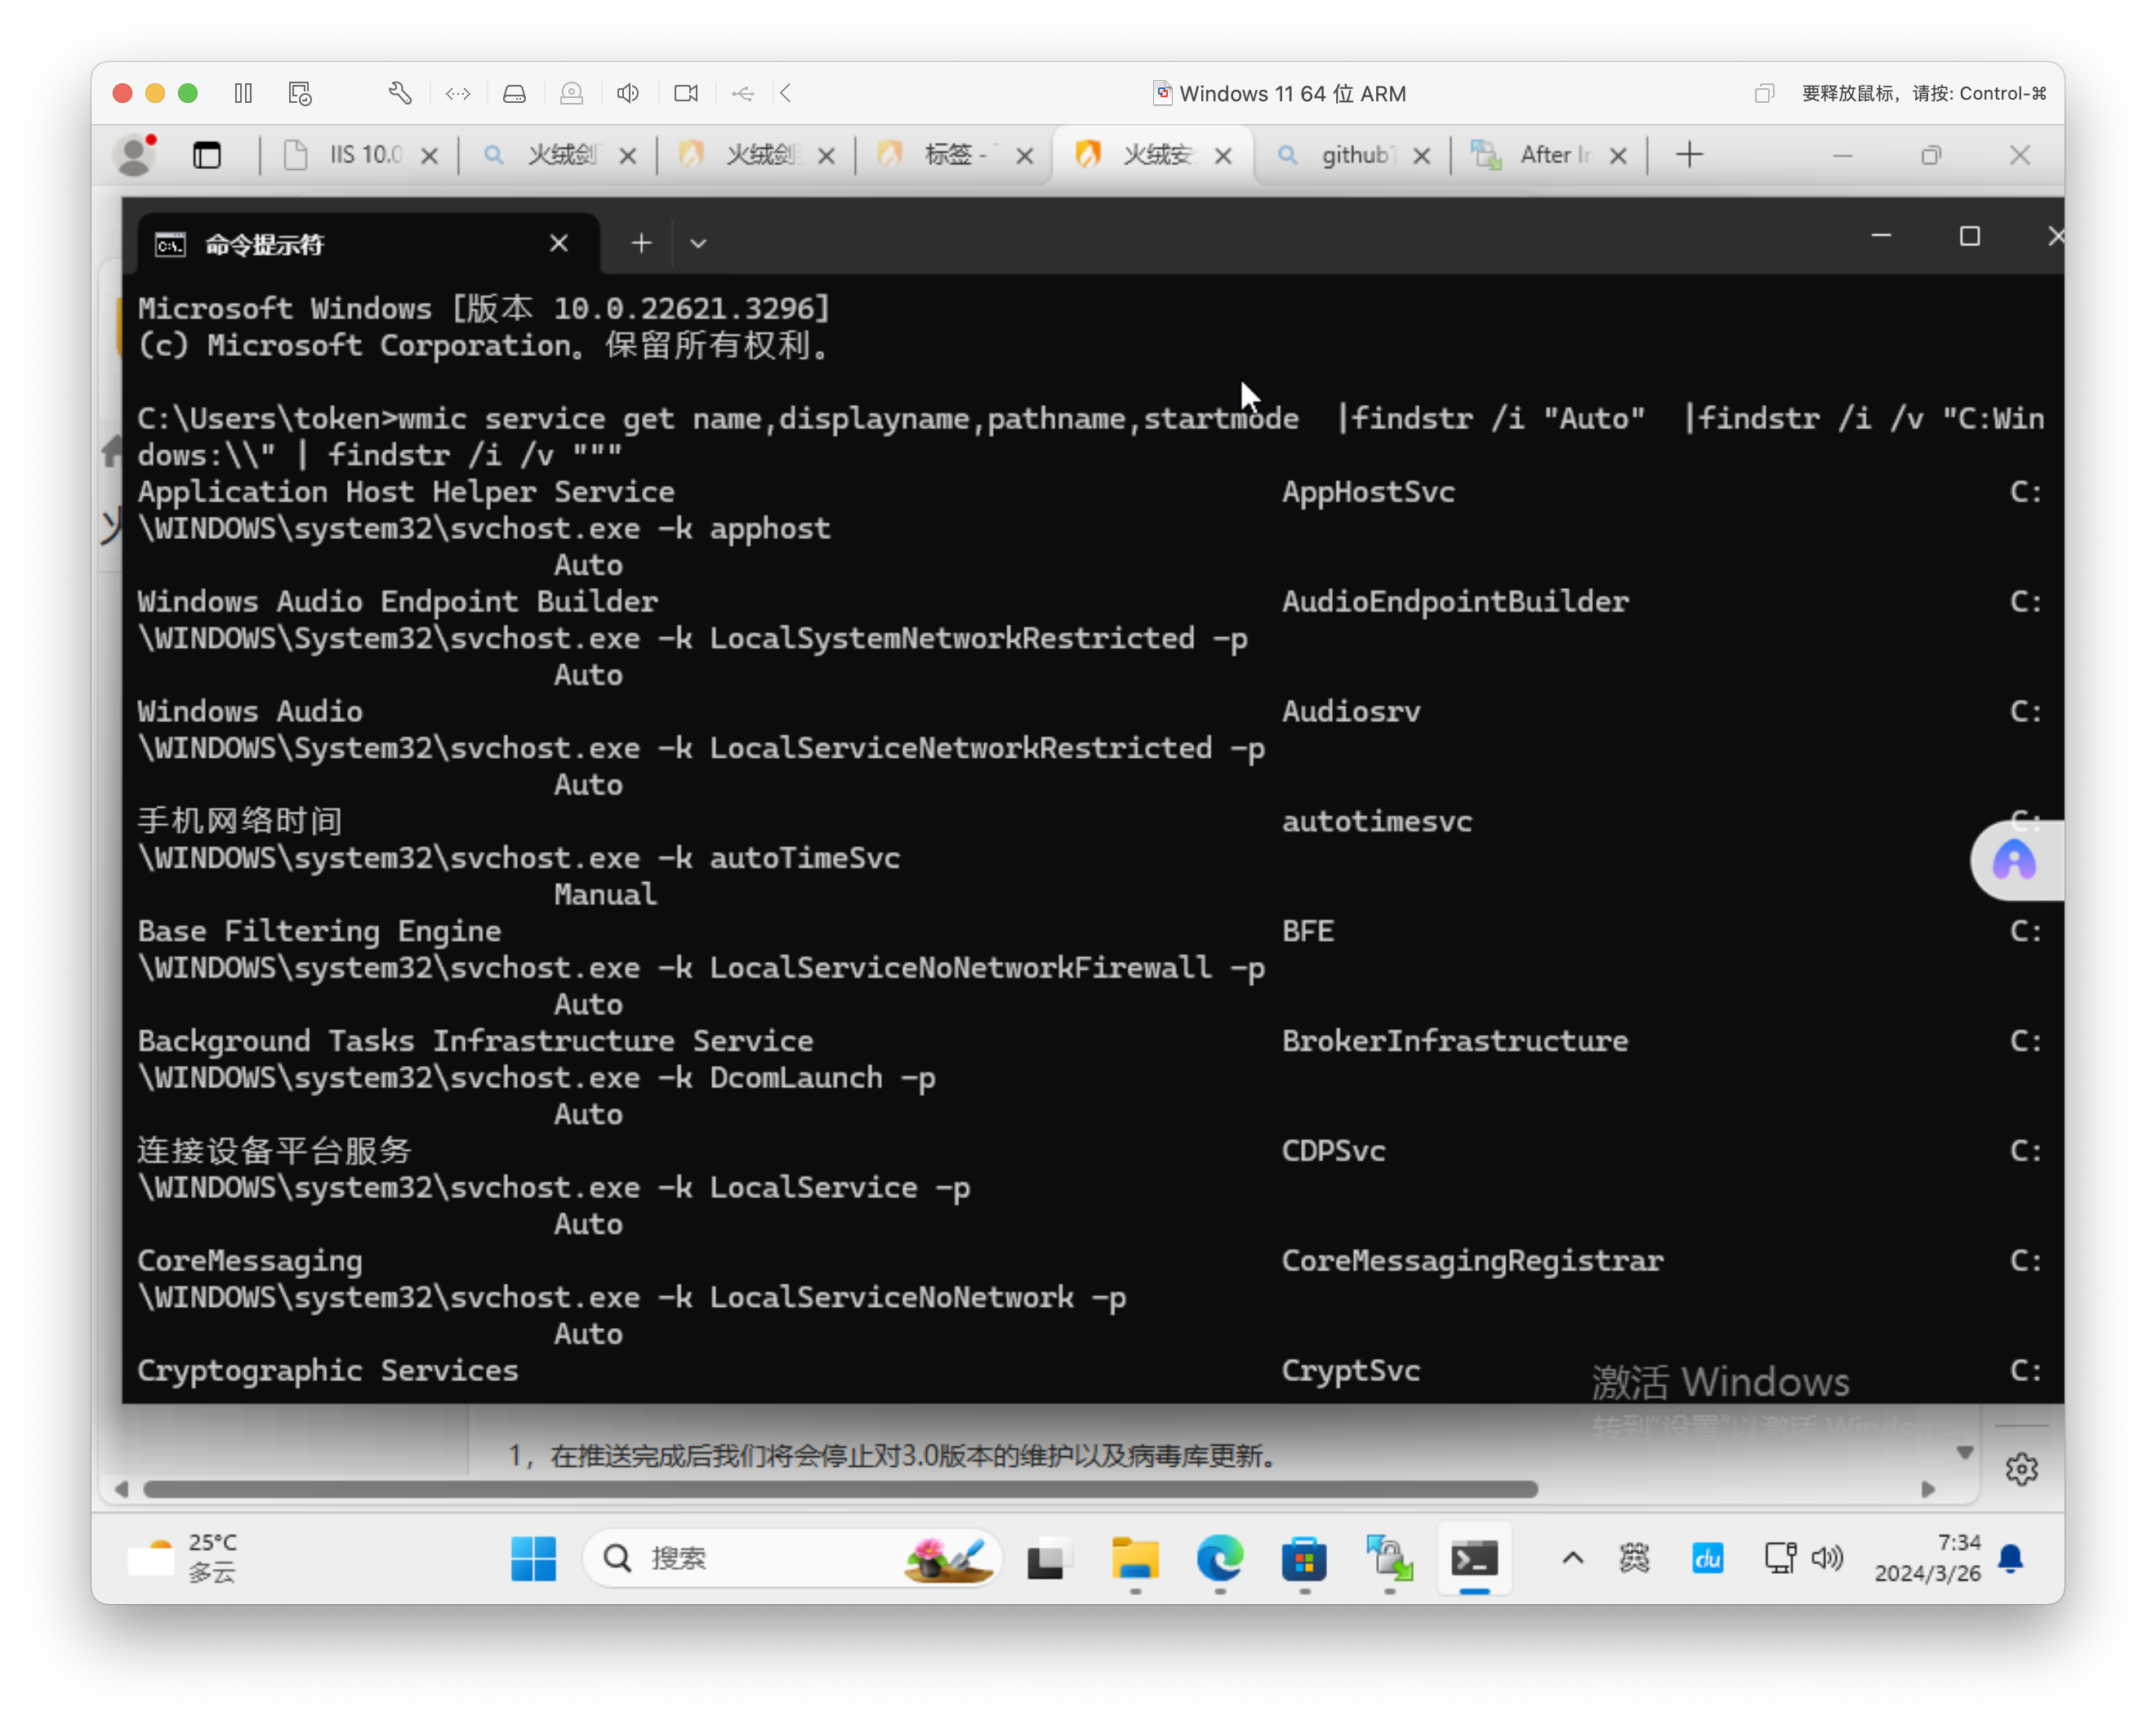This screenshot has height=1725, width=2156.
Task: Click the settings gear at bottom right
Action: coord(2021,1469)
